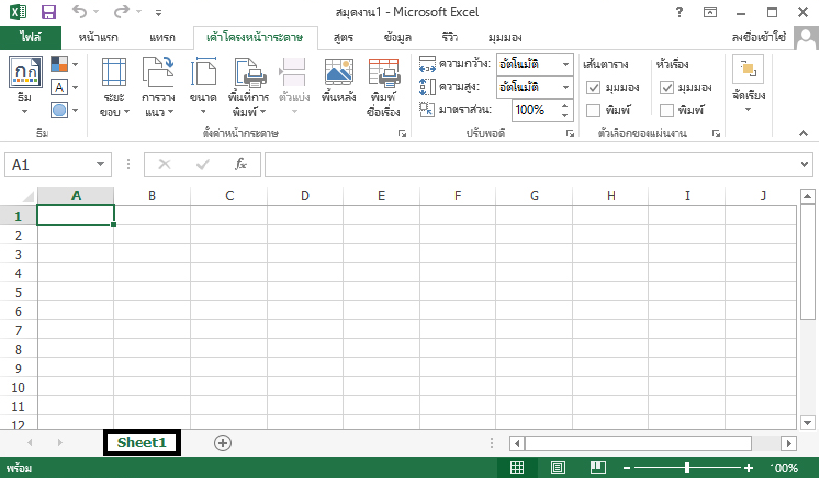This screenshot has height=478, width=819.
Task: Add a new sheet with the plus button
Action: 222,442
